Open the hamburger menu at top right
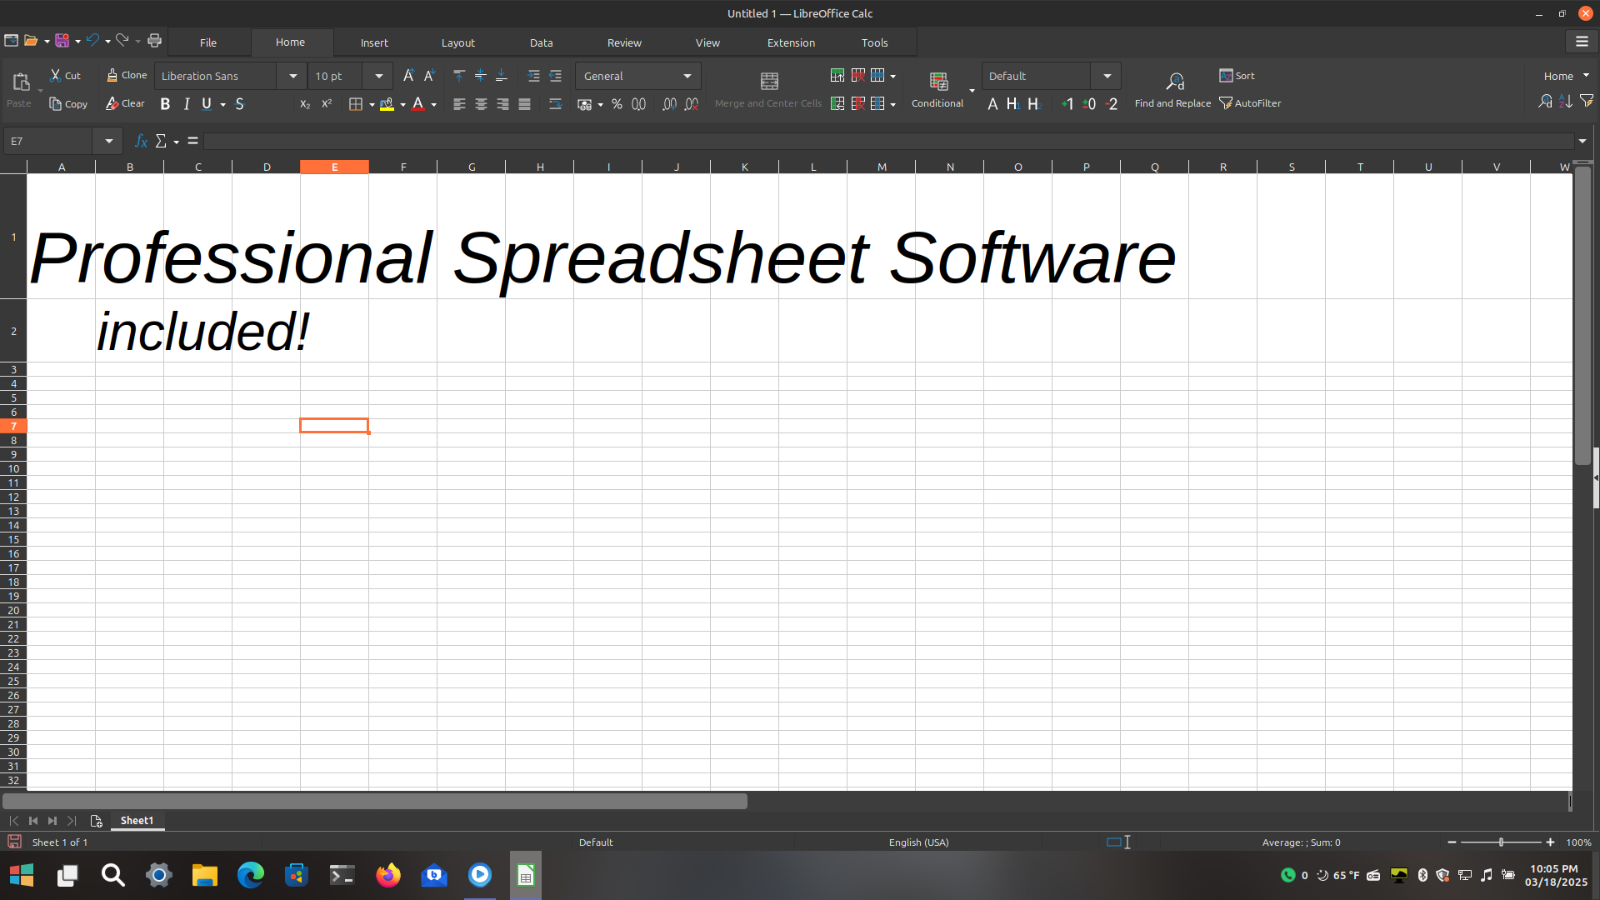 pyautogui.click(x=1581, y=41)
